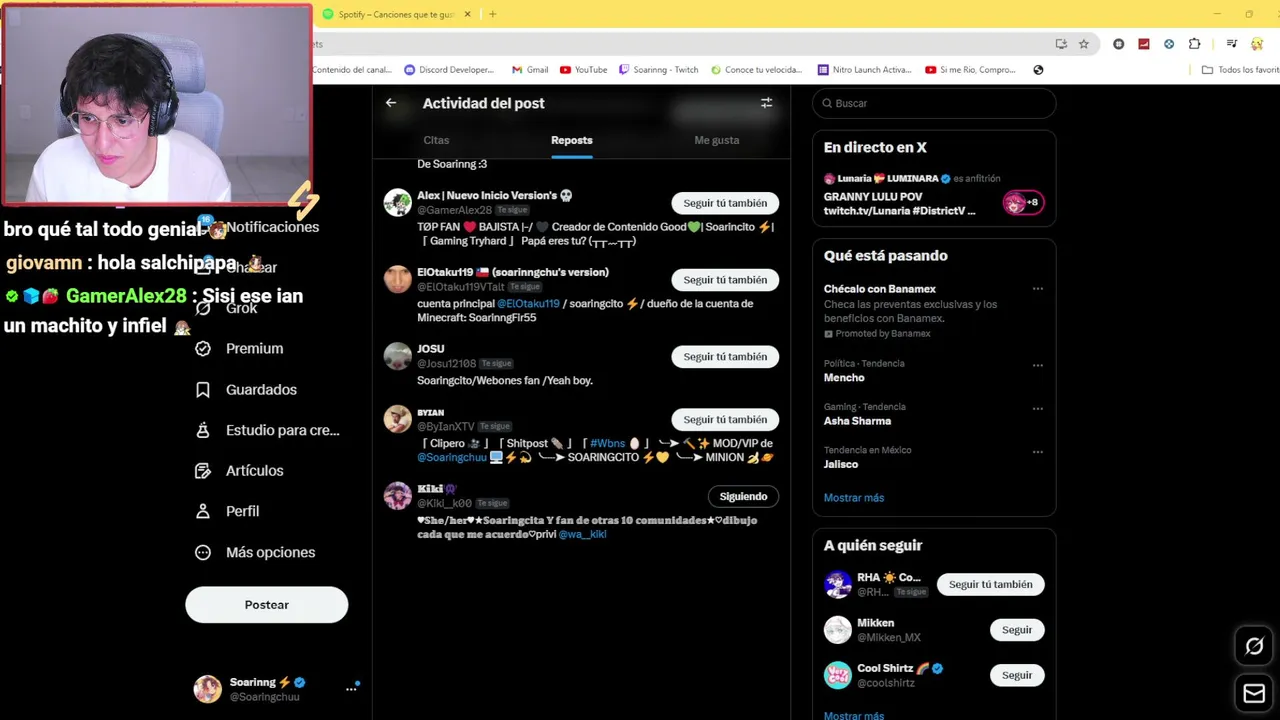Toggle Siguiendo for Kiki
1280x720 pixels.
pyautogui.click(x=743, y=497)
